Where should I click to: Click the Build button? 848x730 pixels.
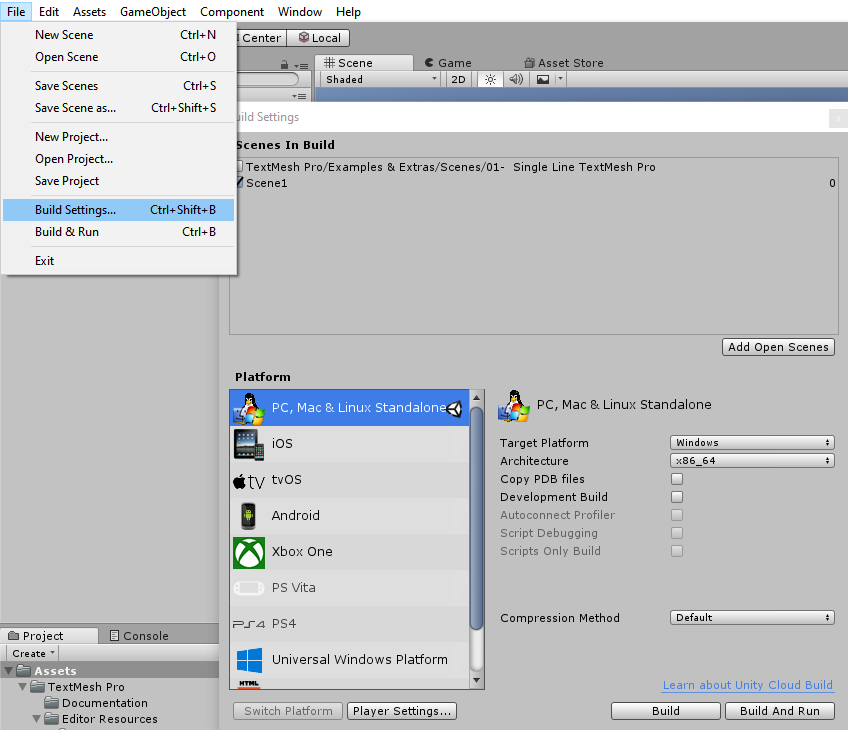(666, 711)
